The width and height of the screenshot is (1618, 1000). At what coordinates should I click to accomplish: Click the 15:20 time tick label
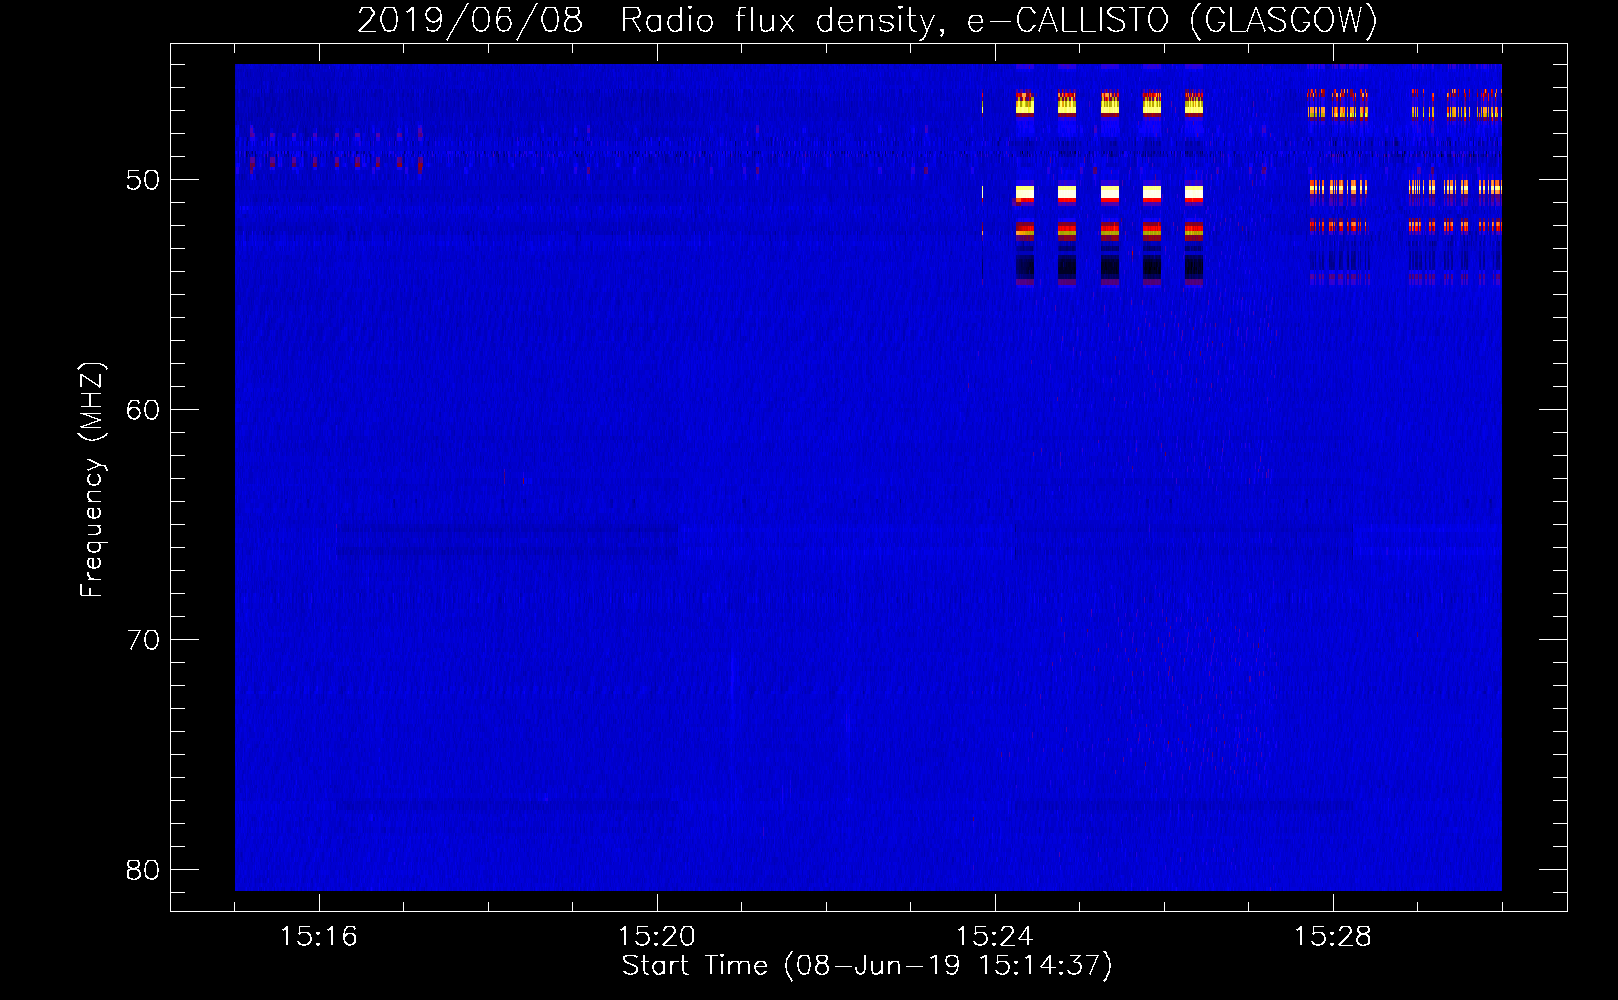(657, 937)
